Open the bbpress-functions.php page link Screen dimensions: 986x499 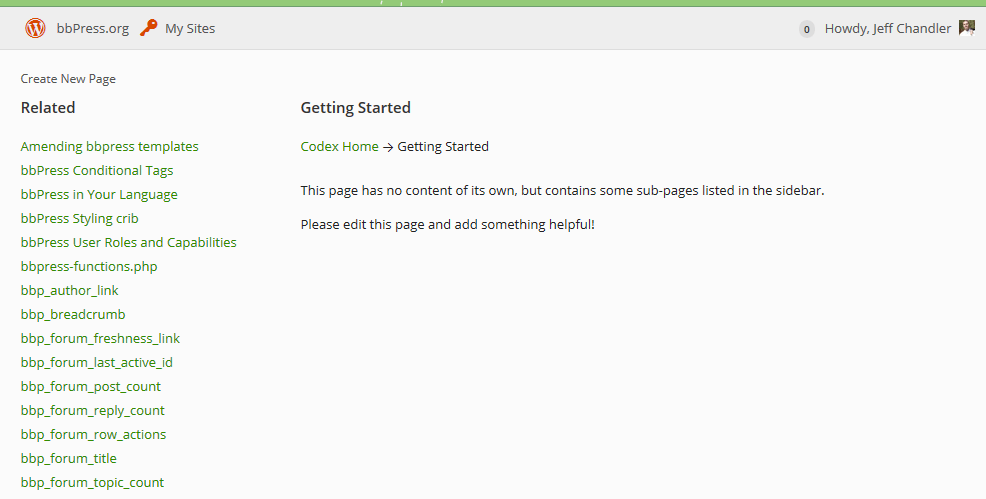(89, 266)
